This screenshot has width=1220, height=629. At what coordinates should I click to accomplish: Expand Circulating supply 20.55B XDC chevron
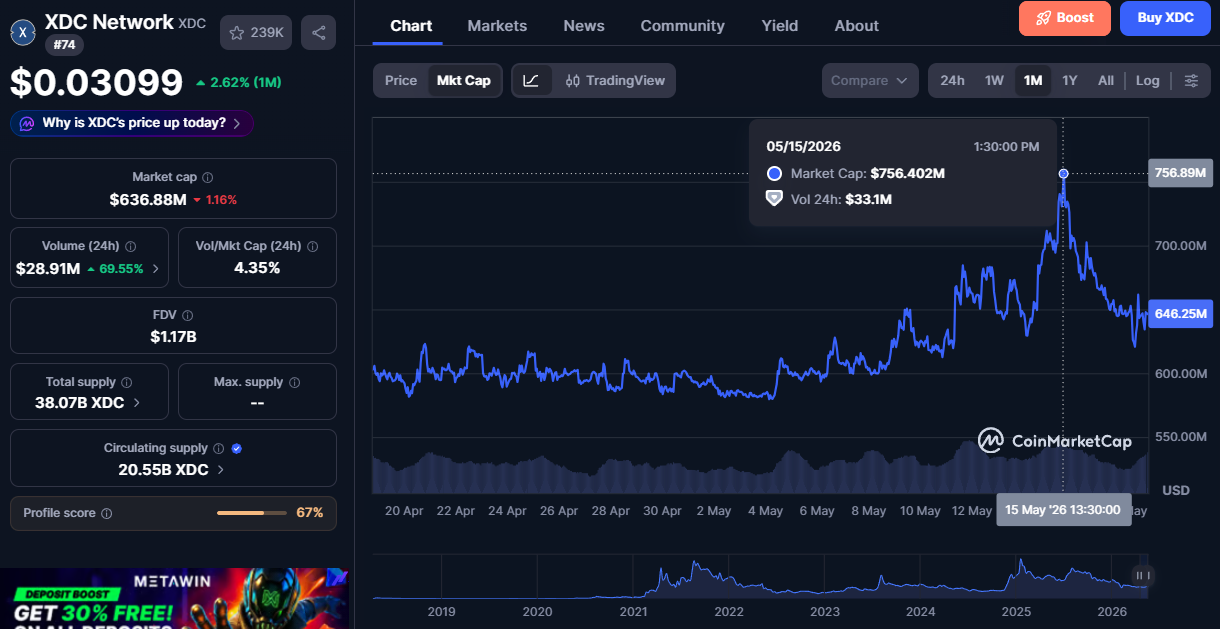[x=221, y=470]
